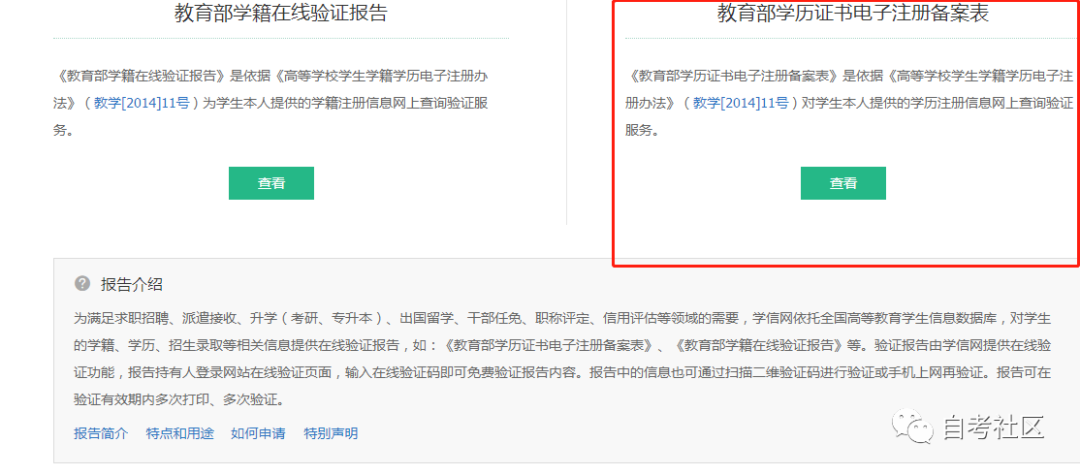1080x475 pixels.
Task: Click the 教育部学籍在线验证报告 heading
Action: pyautogui.click(x=280, y=14)
